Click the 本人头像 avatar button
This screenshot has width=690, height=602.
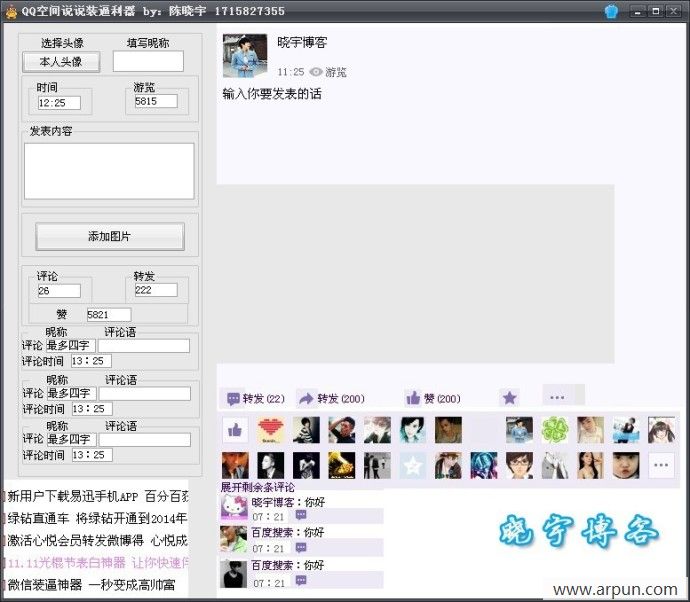(61, 62)
